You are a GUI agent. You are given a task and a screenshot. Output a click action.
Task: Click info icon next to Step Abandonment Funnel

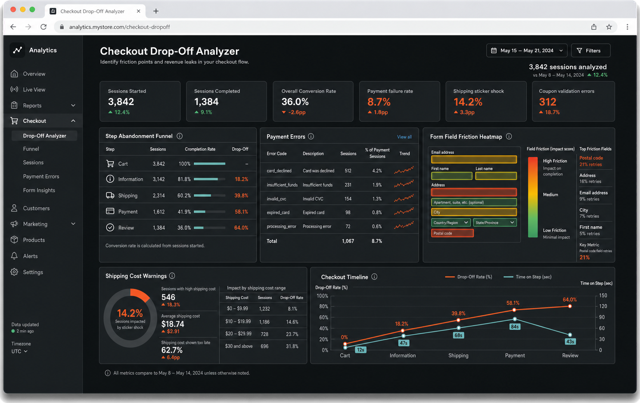[180, 136]
